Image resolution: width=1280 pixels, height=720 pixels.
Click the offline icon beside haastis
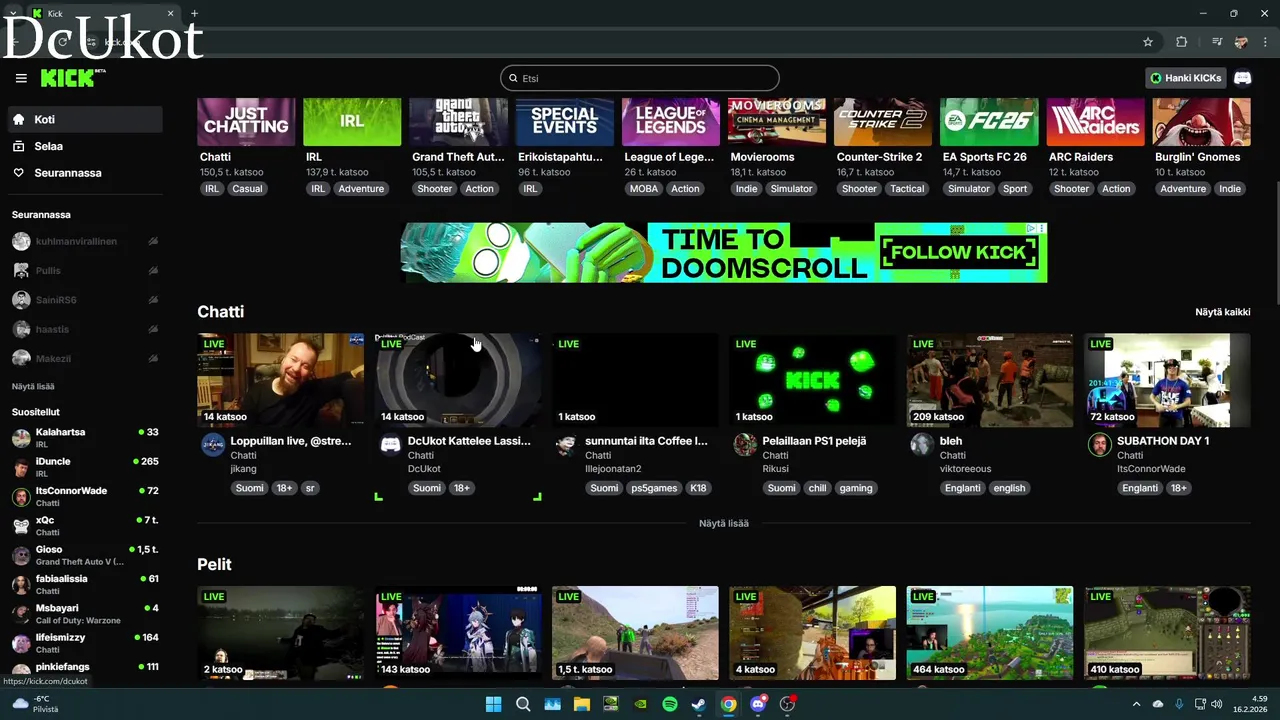point(153,329)
